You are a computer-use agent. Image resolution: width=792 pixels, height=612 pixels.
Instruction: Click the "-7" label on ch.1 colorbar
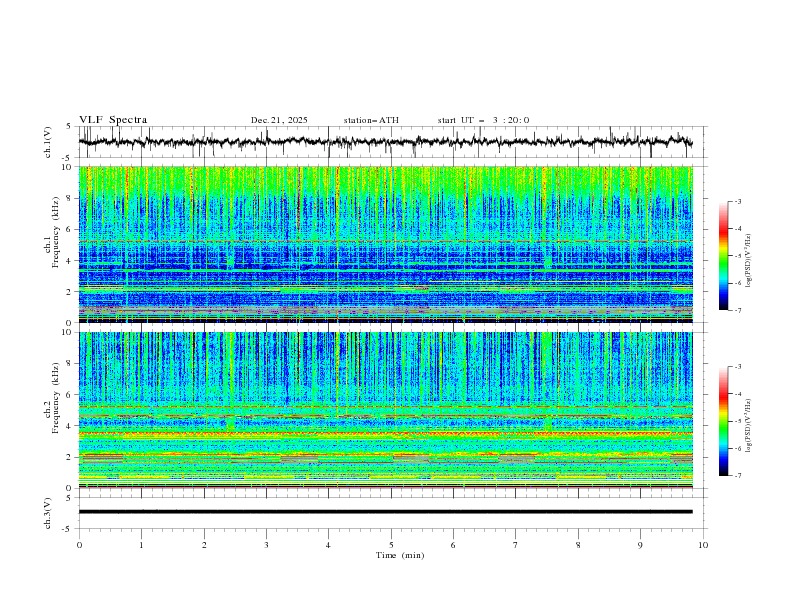coord(738,310)
